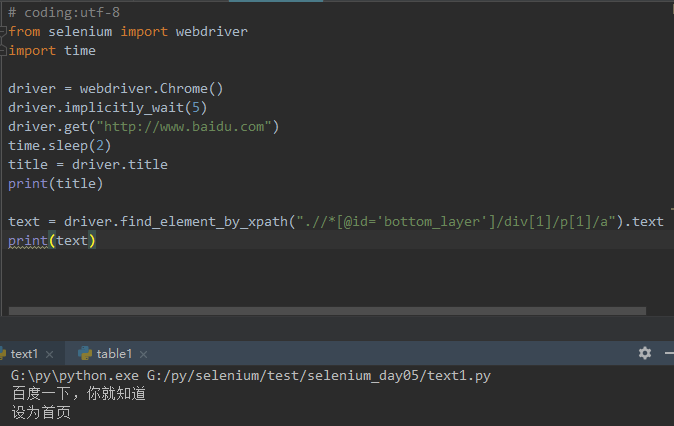Open the Run panel settings gear
Viewport: 674px width, 426px height.
tap(645, 353)
